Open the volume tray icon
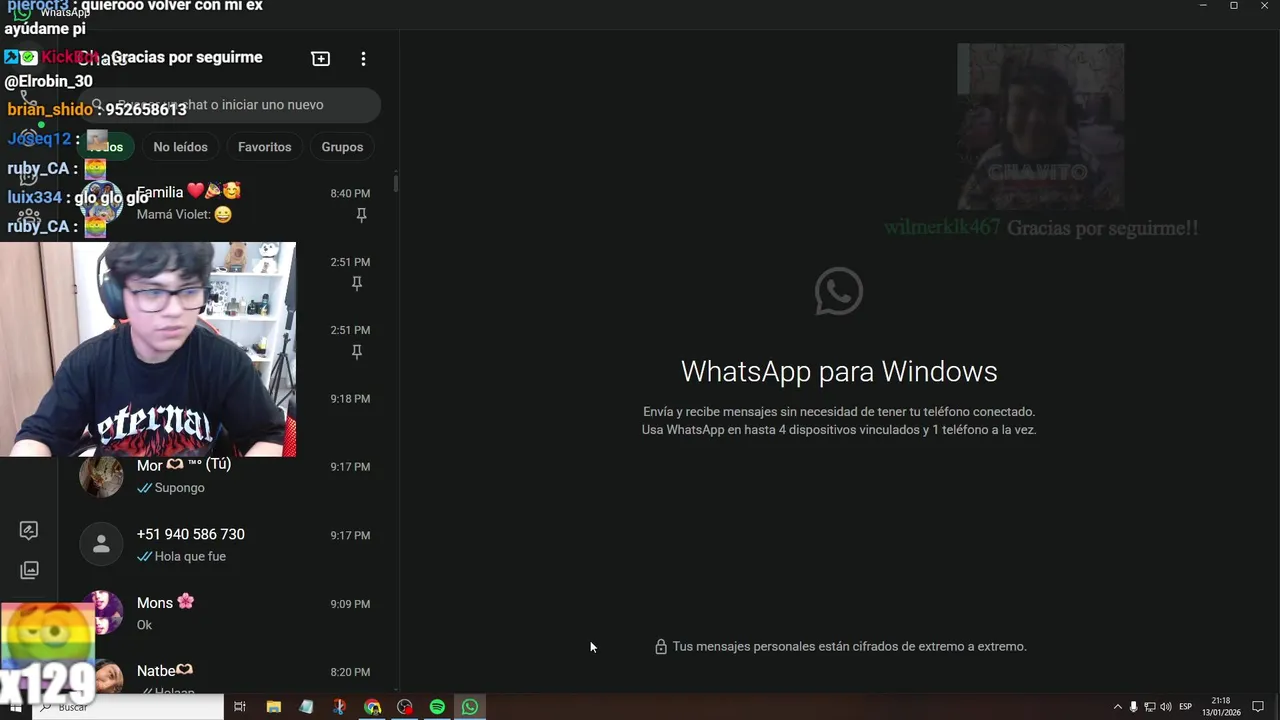Image resolution: width=1280 pixels, height=720 pixels. pos(1166,707)
